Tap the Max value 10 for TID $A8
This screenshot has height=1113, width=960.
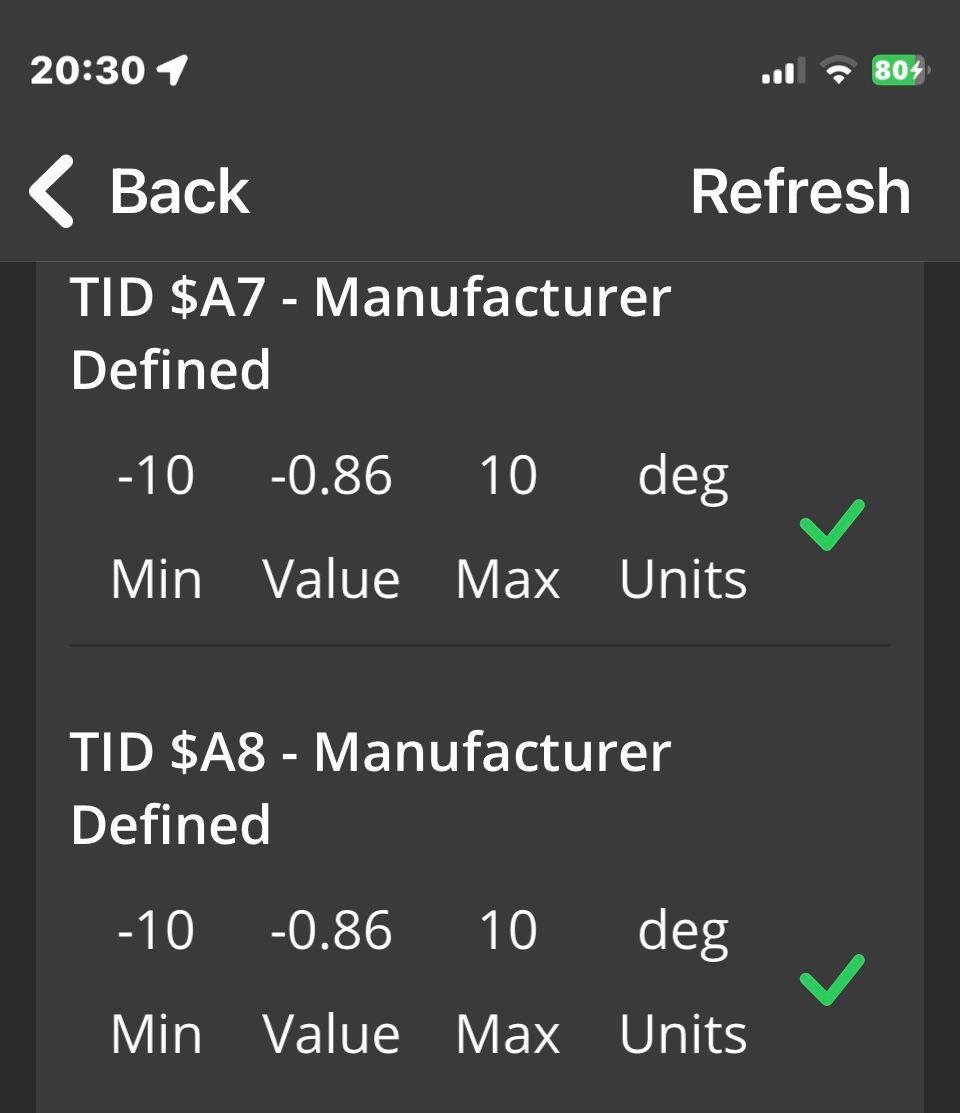tap(508, 930)
